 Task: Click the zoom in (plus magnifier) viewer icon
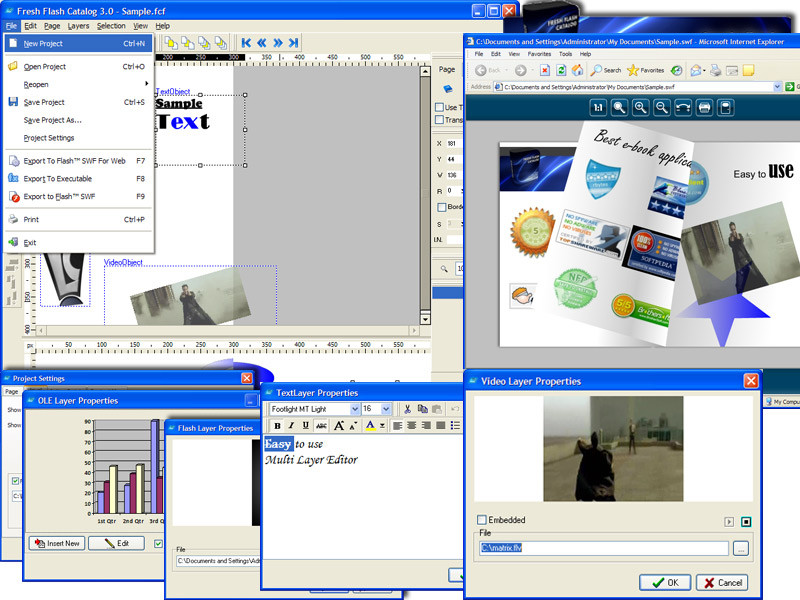[640, 108]
